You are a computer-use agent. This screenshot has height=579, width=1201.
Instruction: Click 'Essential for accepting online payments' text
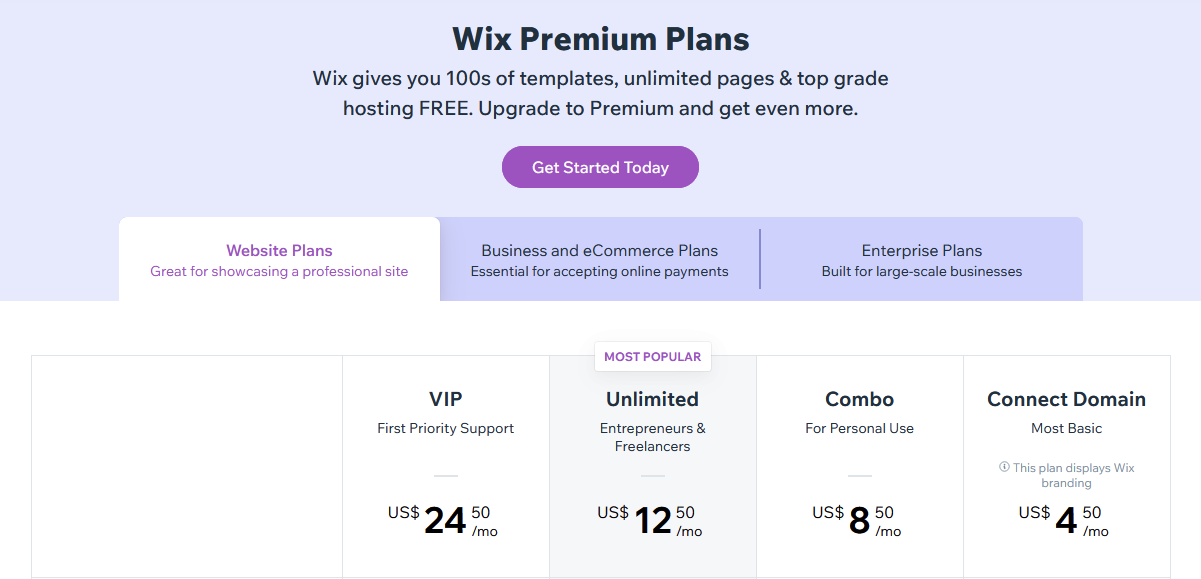click(600, 271)
